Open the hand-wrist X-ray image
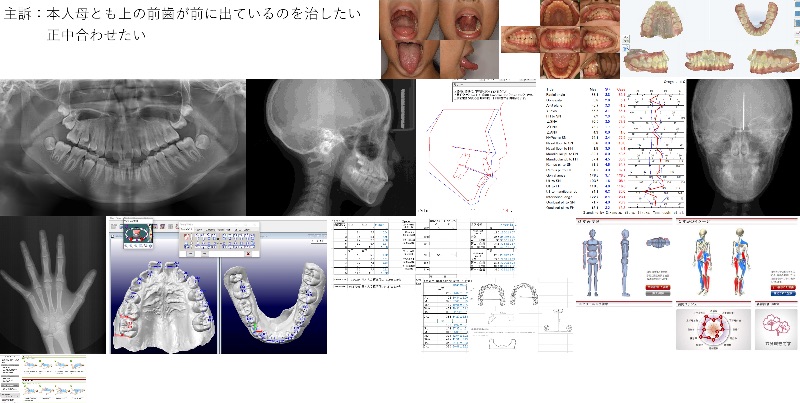The height and width of the screenshot is (403, 800). (x=52, y=285)
